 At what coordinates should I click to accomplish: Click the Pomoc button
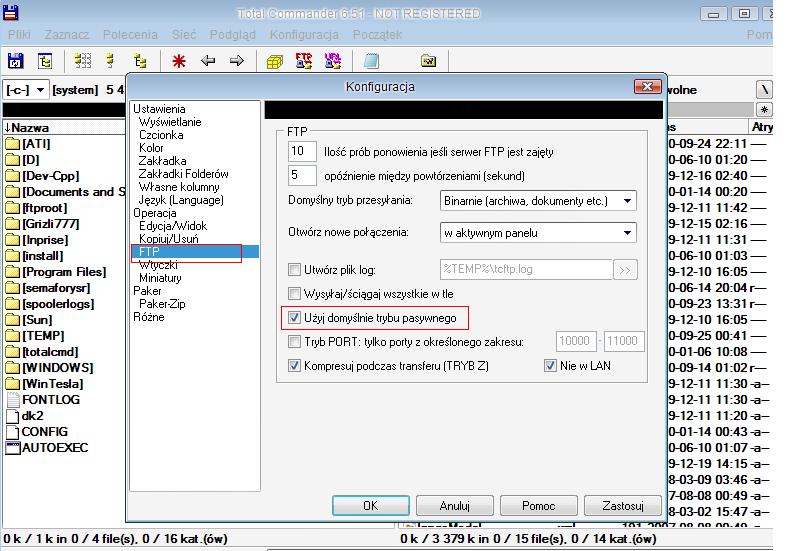538,506
